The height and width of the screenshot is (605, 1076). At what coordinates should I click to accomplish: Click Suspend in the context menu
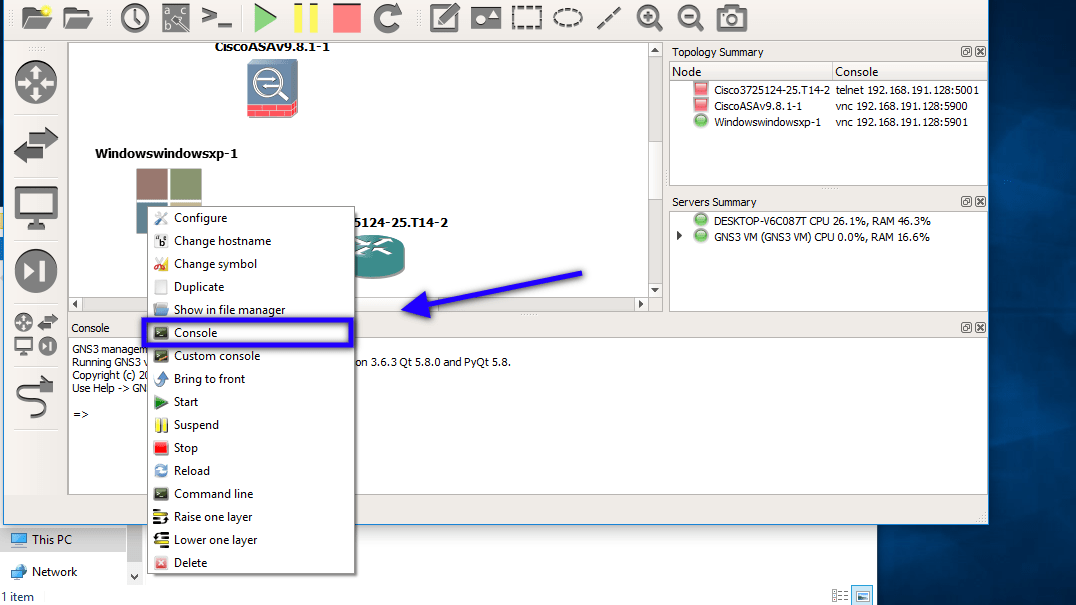click(252, 425)
